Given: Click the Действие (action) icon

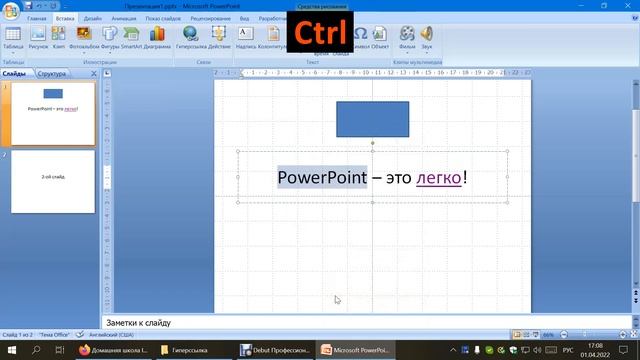Looking at the screenshot, I should click(x=219, y=33).
